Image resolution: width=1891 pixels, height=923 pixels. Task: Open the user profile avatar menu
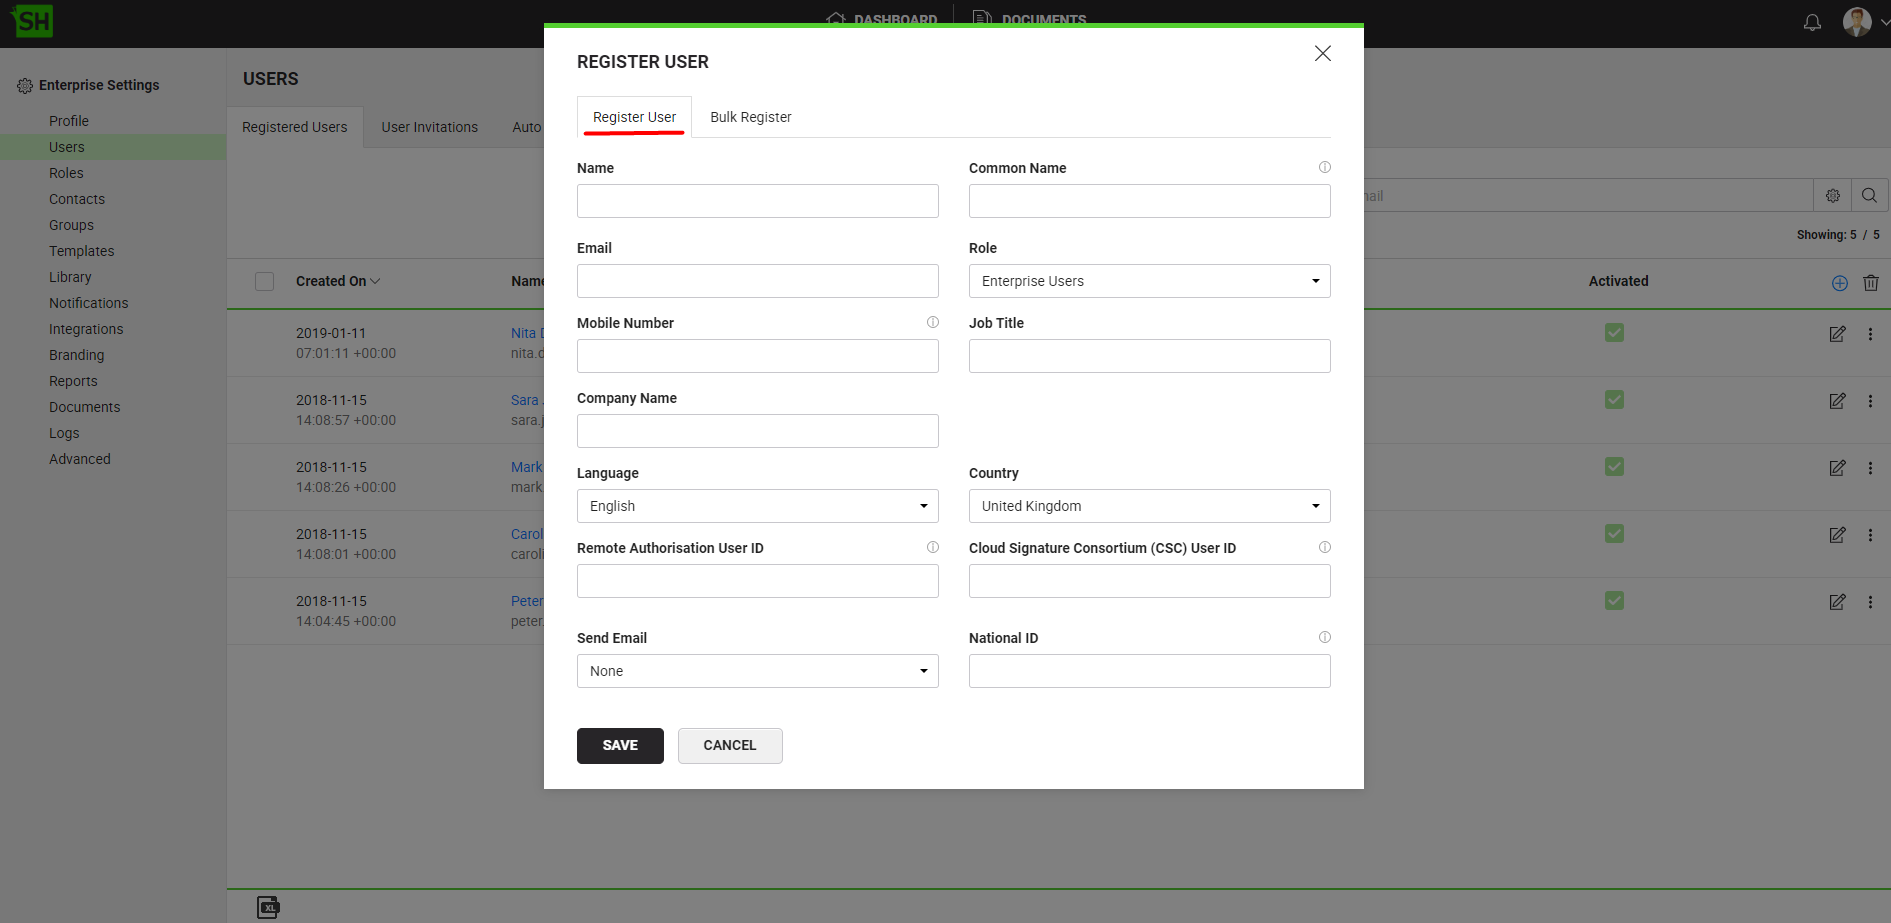1857,22
